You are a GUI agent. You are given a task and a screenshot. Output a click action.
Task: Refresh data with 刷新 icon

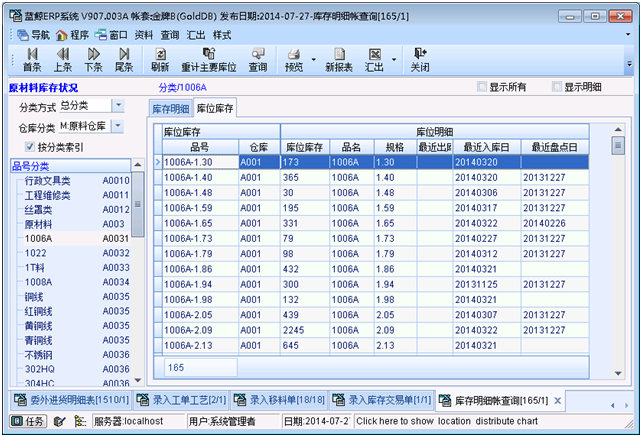[160, 60]
